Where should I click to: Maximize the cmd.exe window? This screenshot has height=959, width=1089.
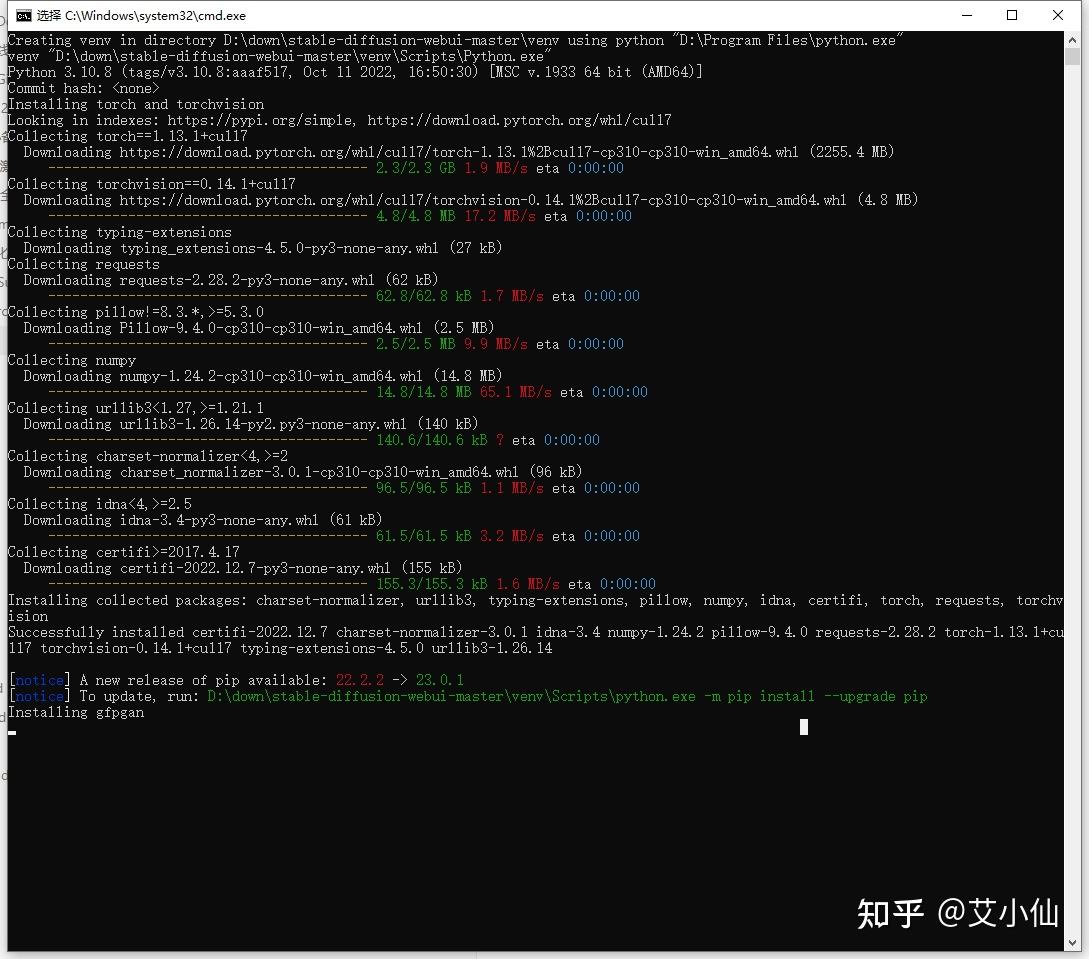[x=1012, y=15]
